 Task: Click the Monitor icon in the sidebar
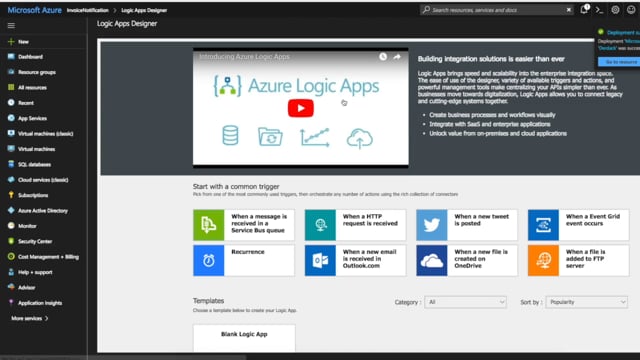tap(11, 226)
